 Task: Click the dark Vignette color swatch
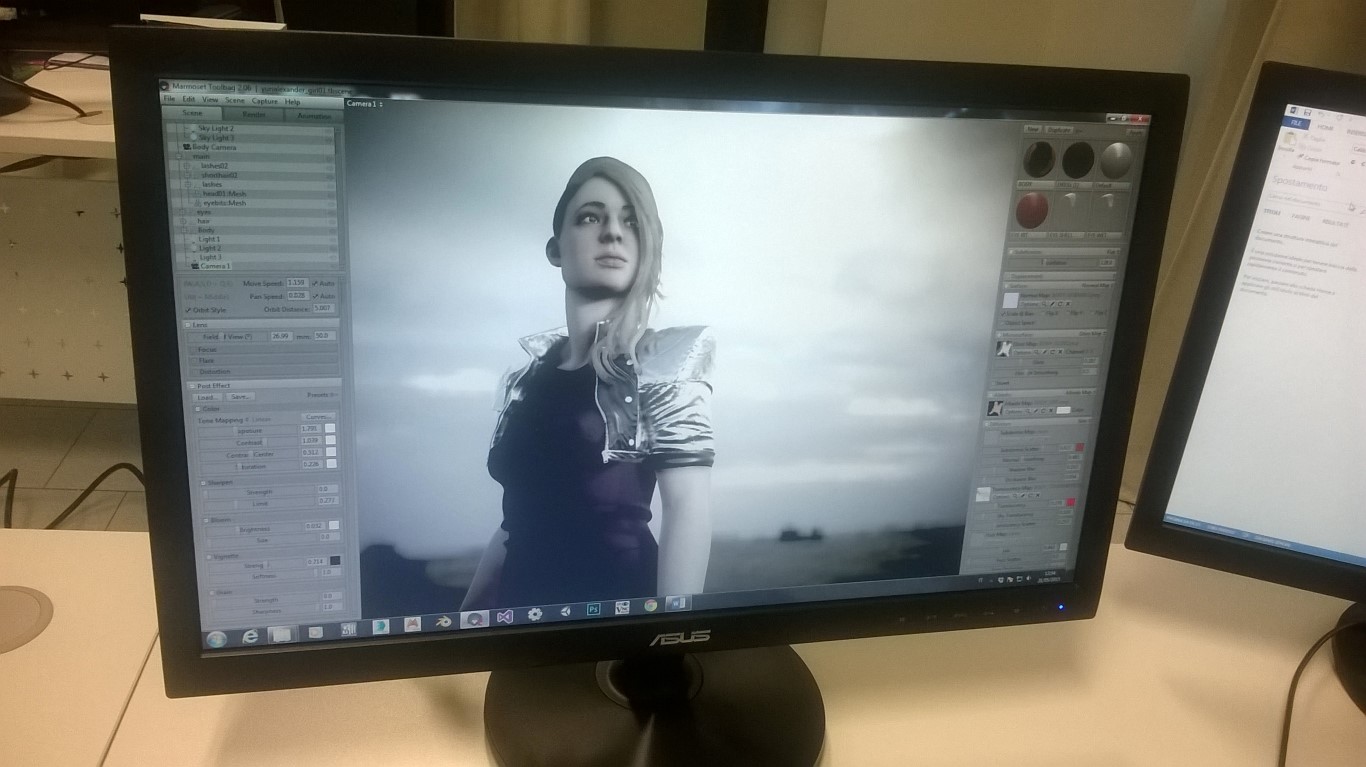pos(335,561)
